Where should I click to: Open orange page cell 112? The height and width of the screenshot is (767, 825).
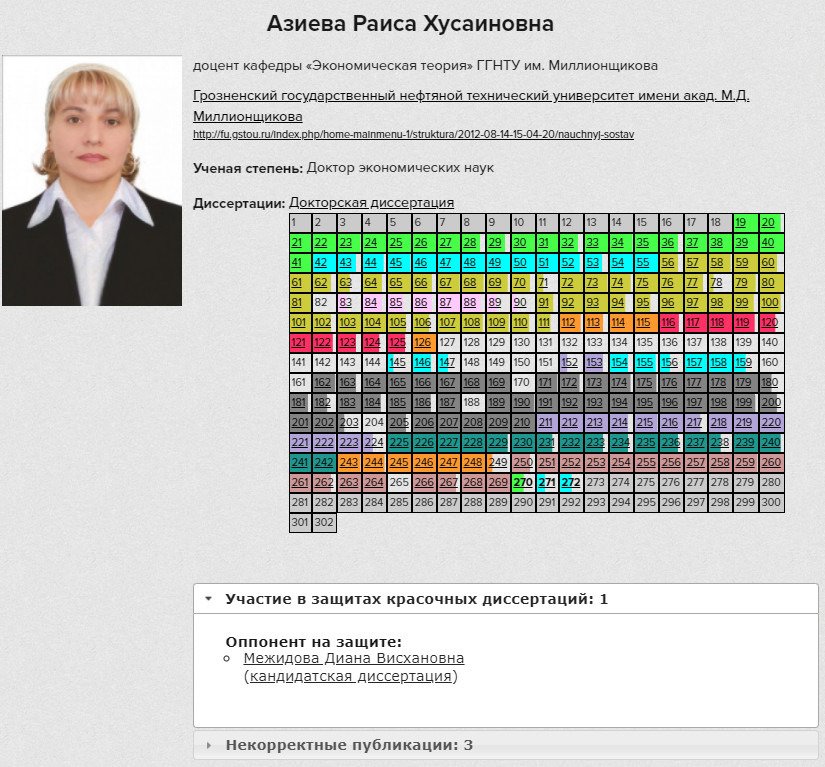[571, 322]
